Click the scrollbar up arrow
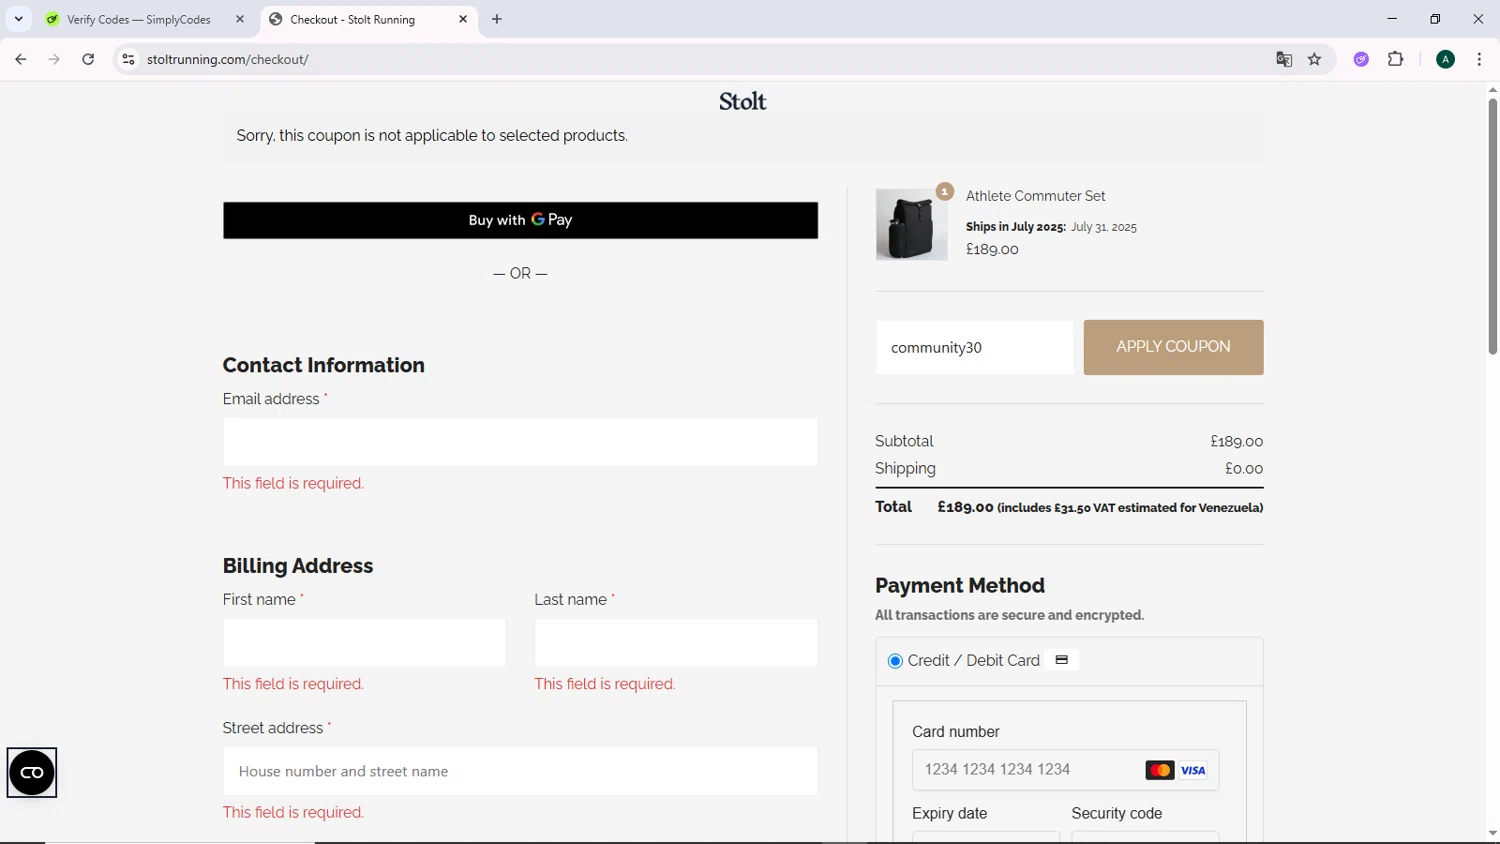The image size is (1500, 844). 1492,90
